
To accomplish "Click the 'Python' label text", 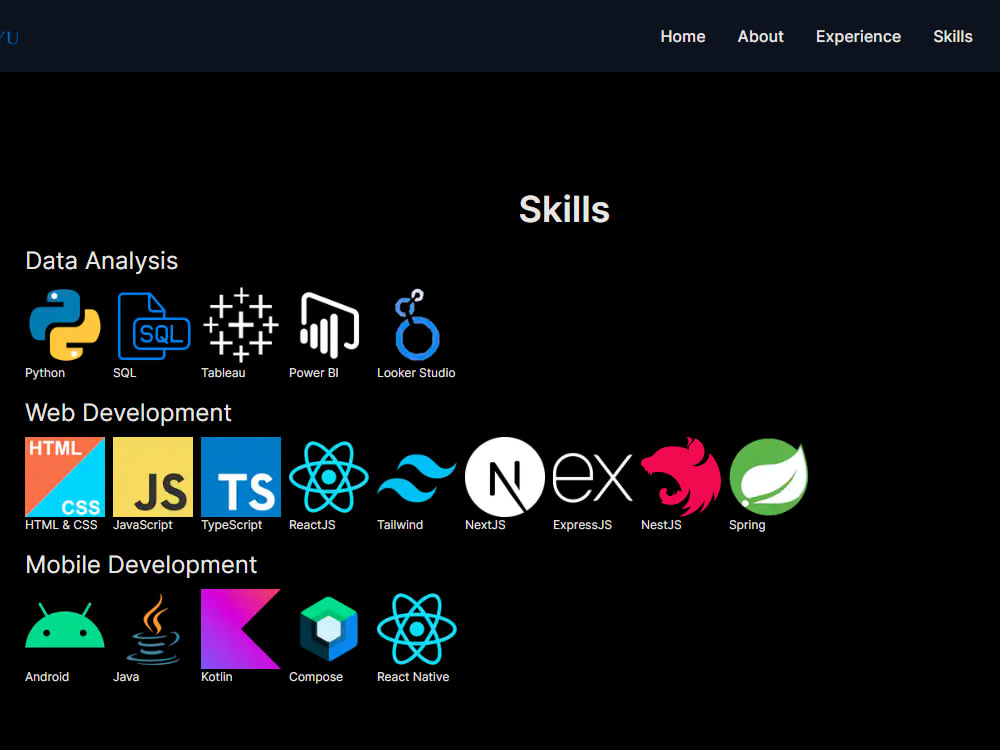I will click(45, 373).
